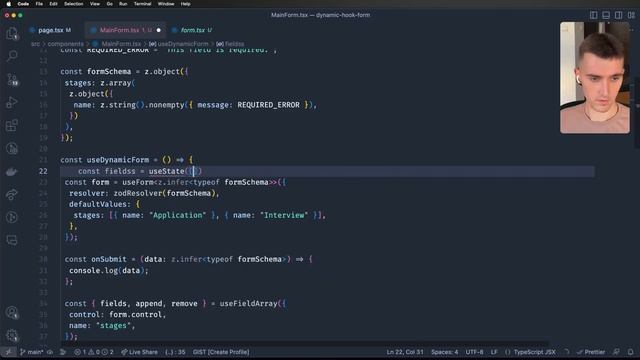Click src breadcrumb segment
Viewport: 640px width, 360px height.
click(x=36, y=44)
